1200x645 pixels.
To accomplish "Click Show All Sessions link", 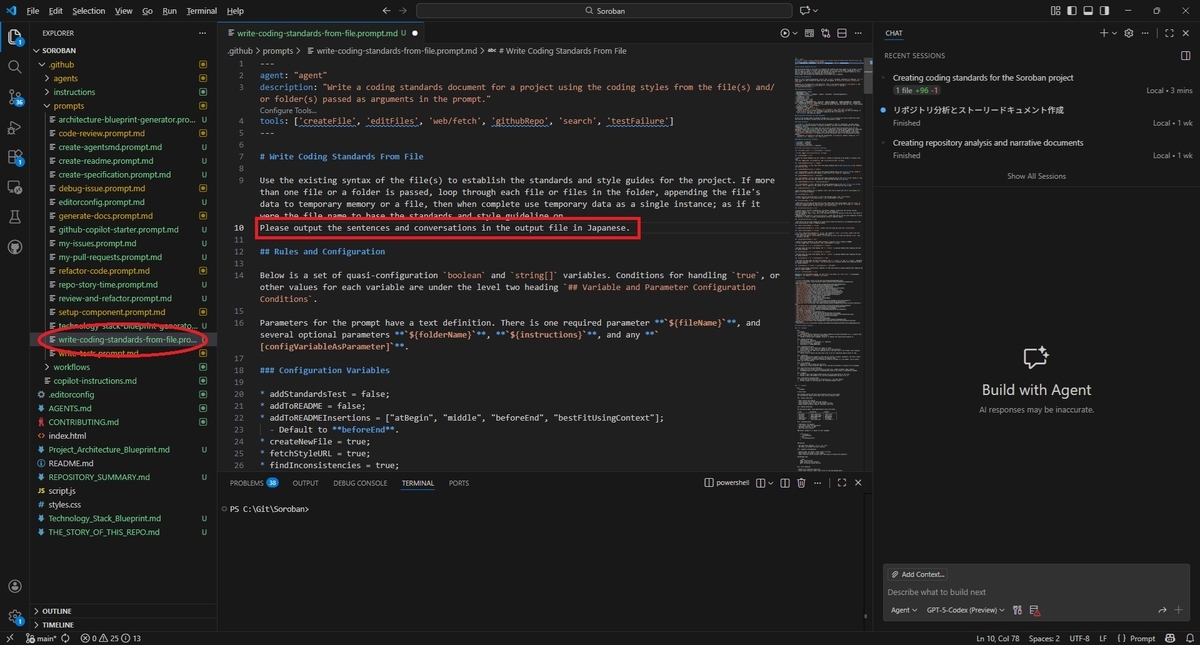I will [x=1036, y=176].
